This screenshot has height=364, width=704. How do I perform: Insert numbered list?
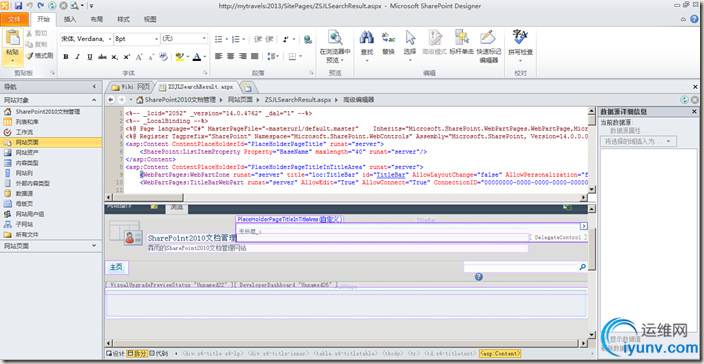237,39
